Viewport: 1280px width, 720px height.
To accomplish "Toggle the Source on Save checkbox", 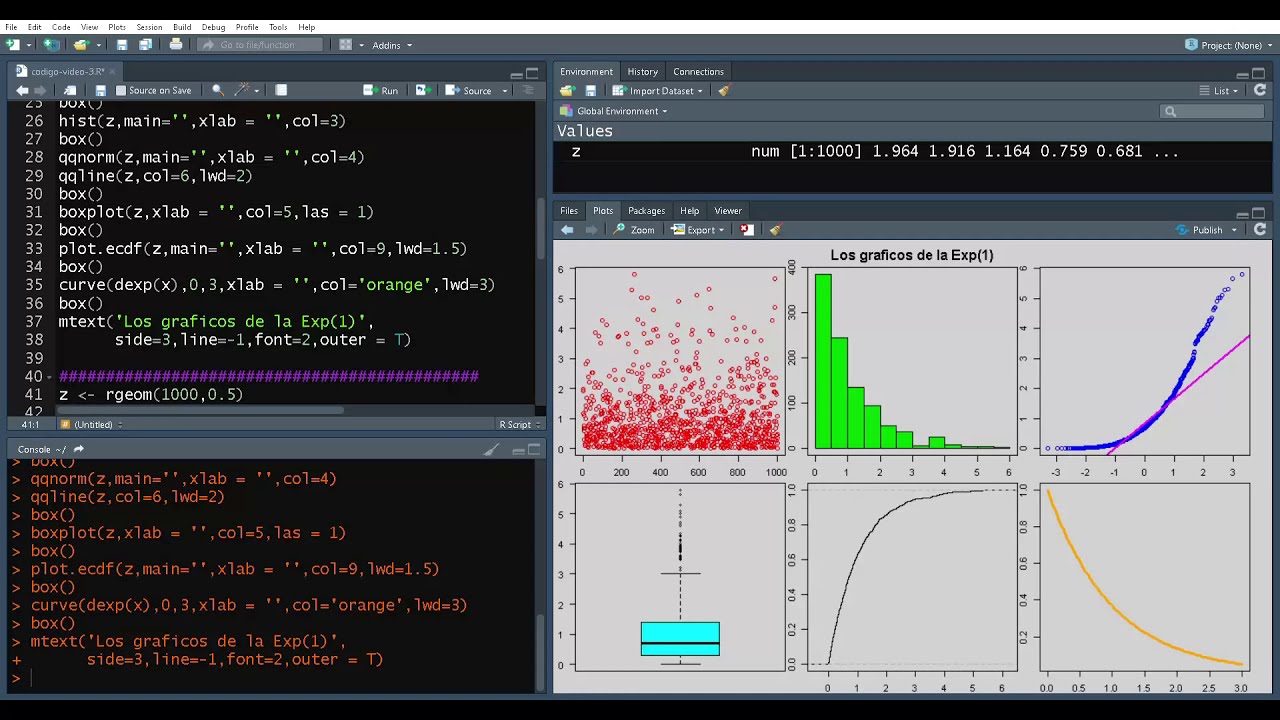I will click(121, 90).
